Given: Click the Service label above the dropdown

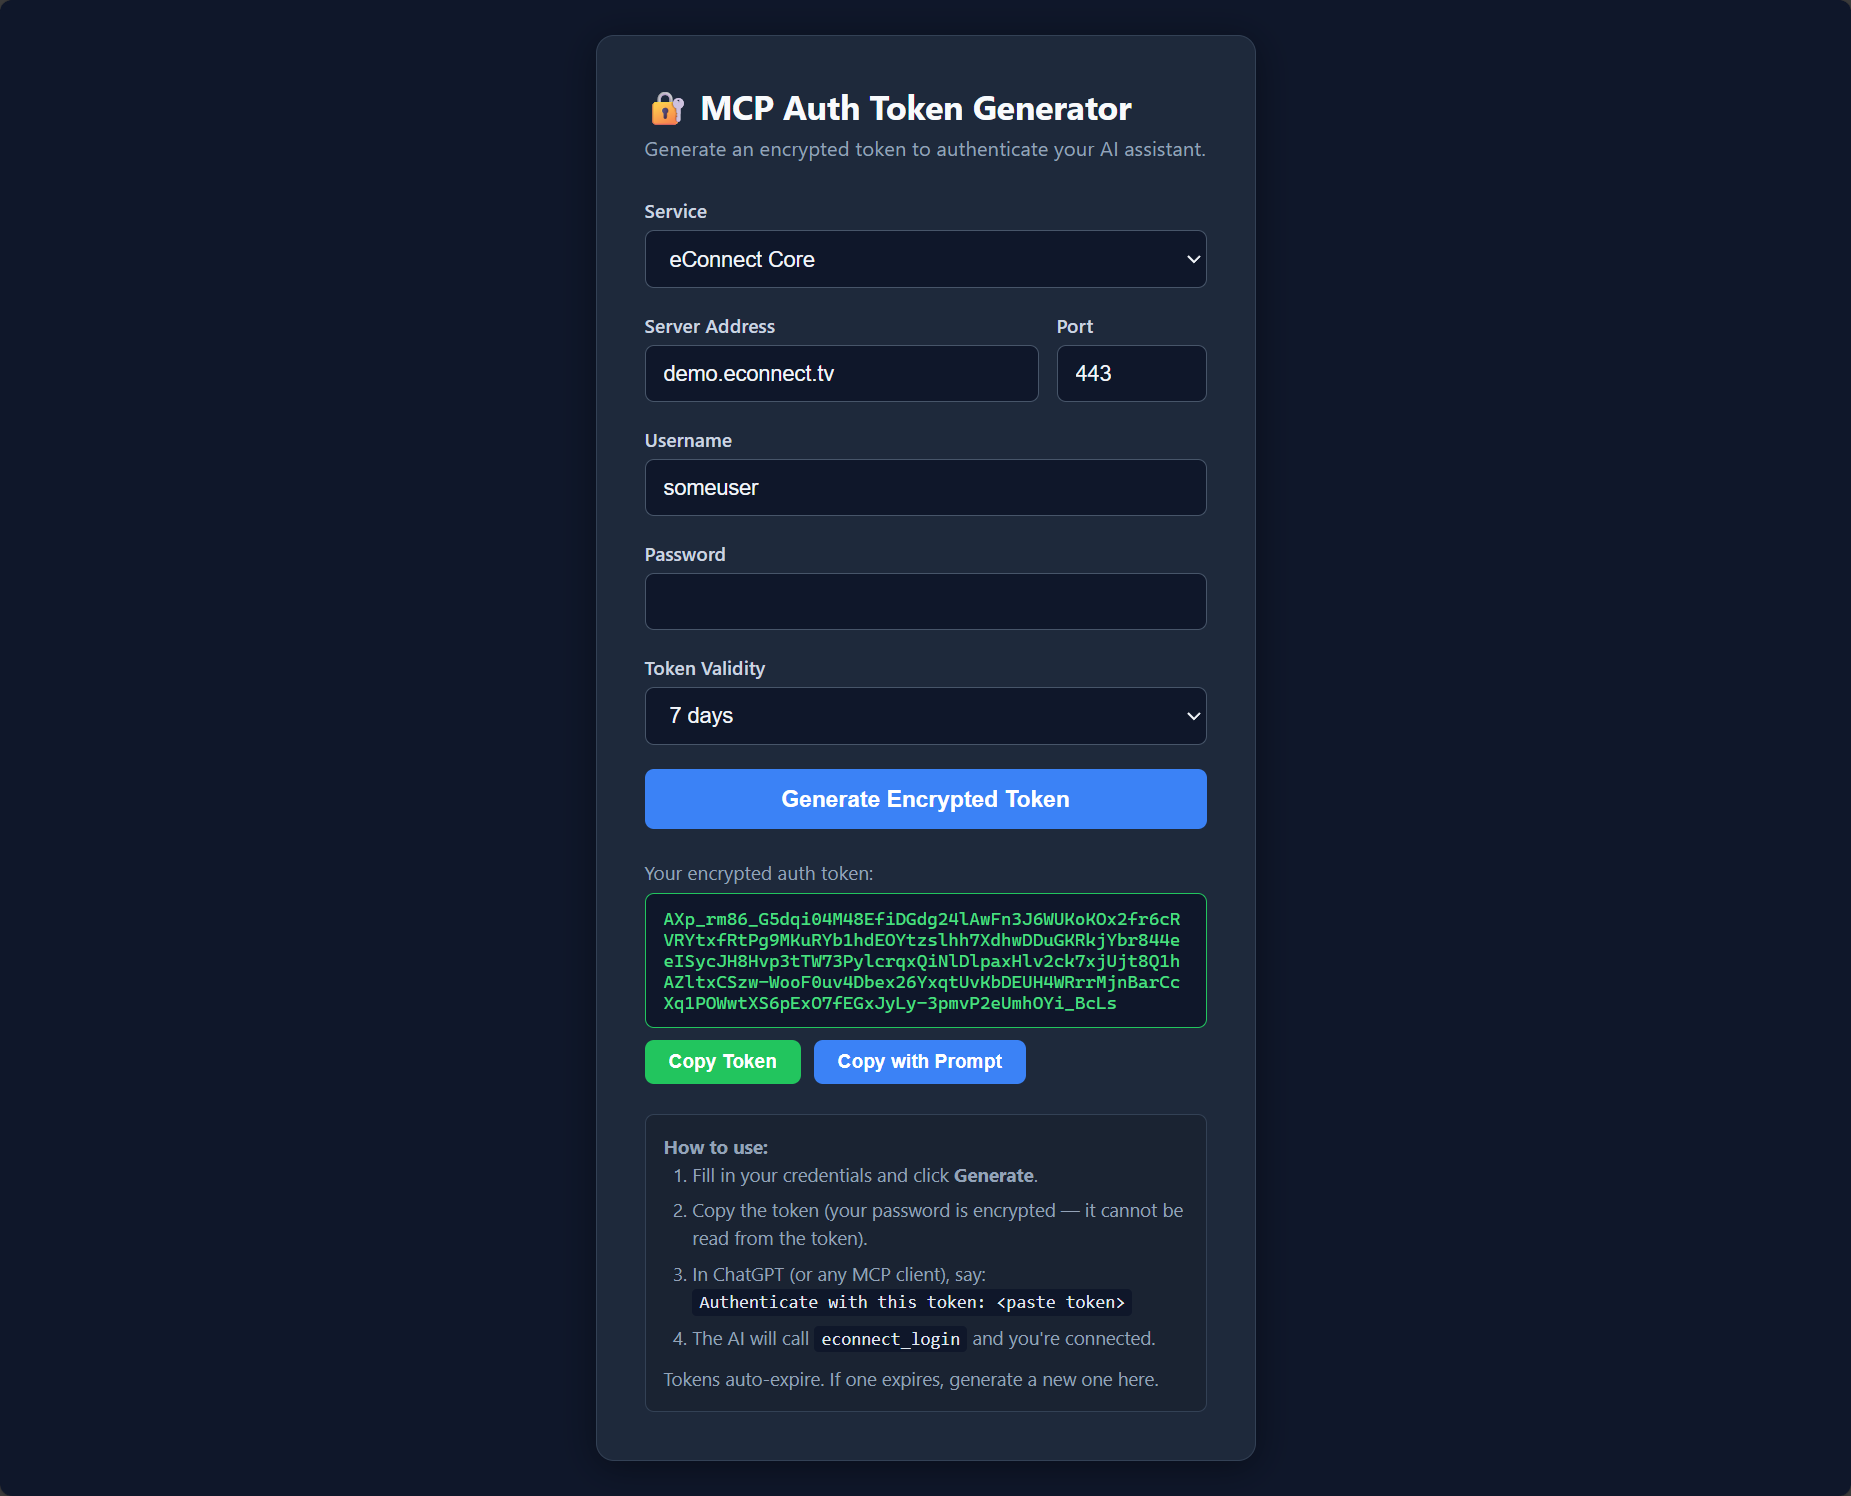Looking at the screenshot, I should (675, 211).
